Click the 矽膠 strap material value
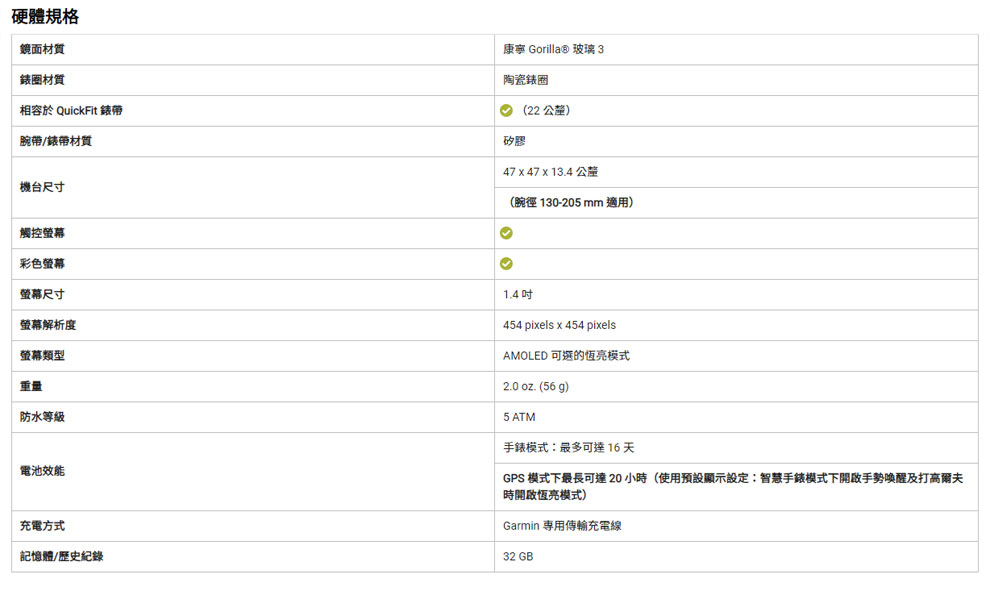This screenshot has width=990, height=591. point(514,141)
